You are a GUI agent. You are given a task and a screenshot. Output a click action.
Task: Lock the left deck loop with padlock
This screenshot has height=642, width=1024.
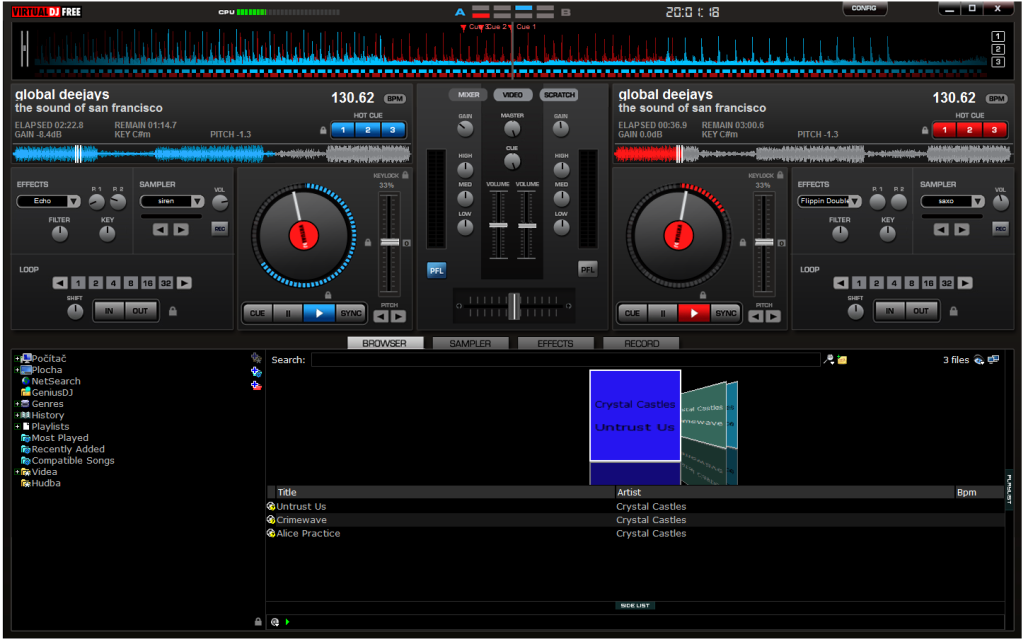173,311
